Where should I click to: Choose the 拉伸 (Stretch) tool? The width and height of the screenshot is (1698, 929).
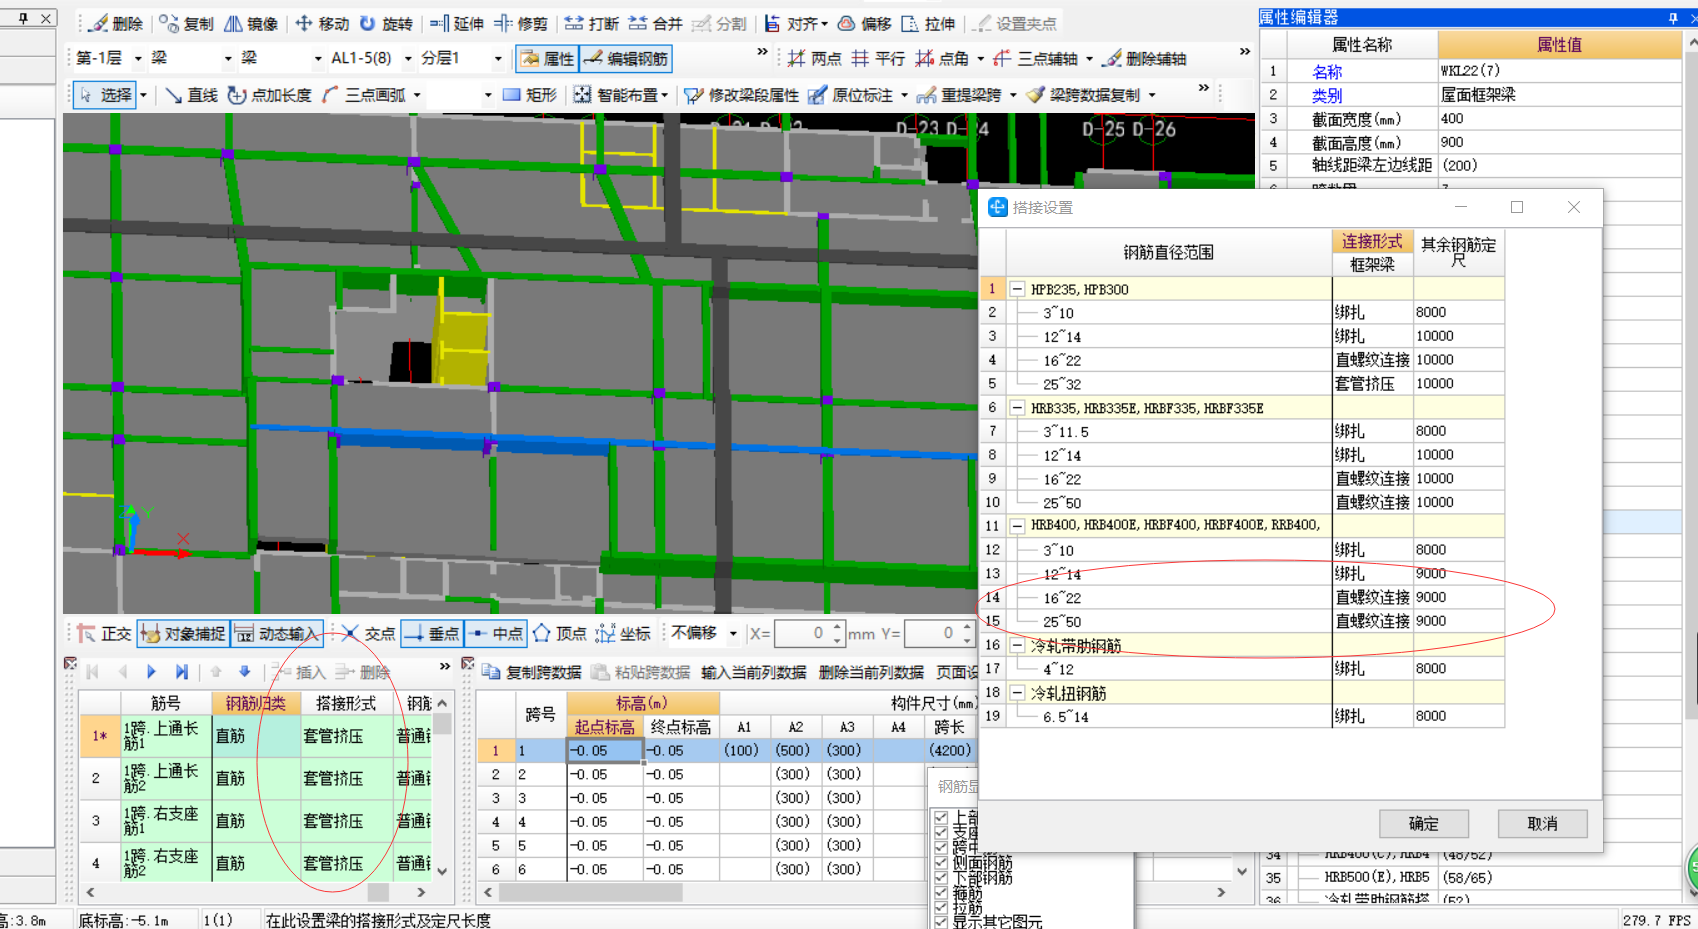[928, 23]
